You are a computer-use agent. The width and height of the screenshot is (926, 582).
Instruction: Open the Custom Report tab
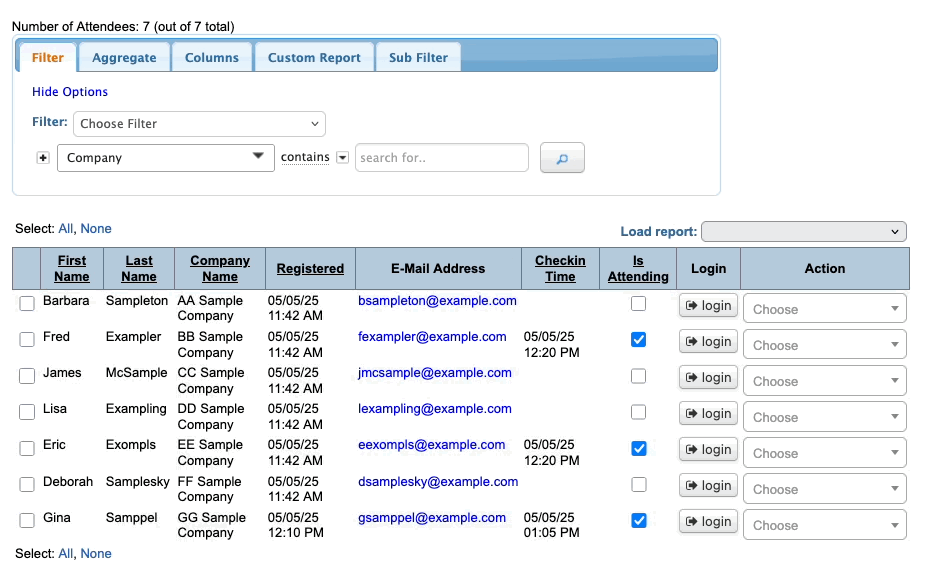click(x=314, y=57)
